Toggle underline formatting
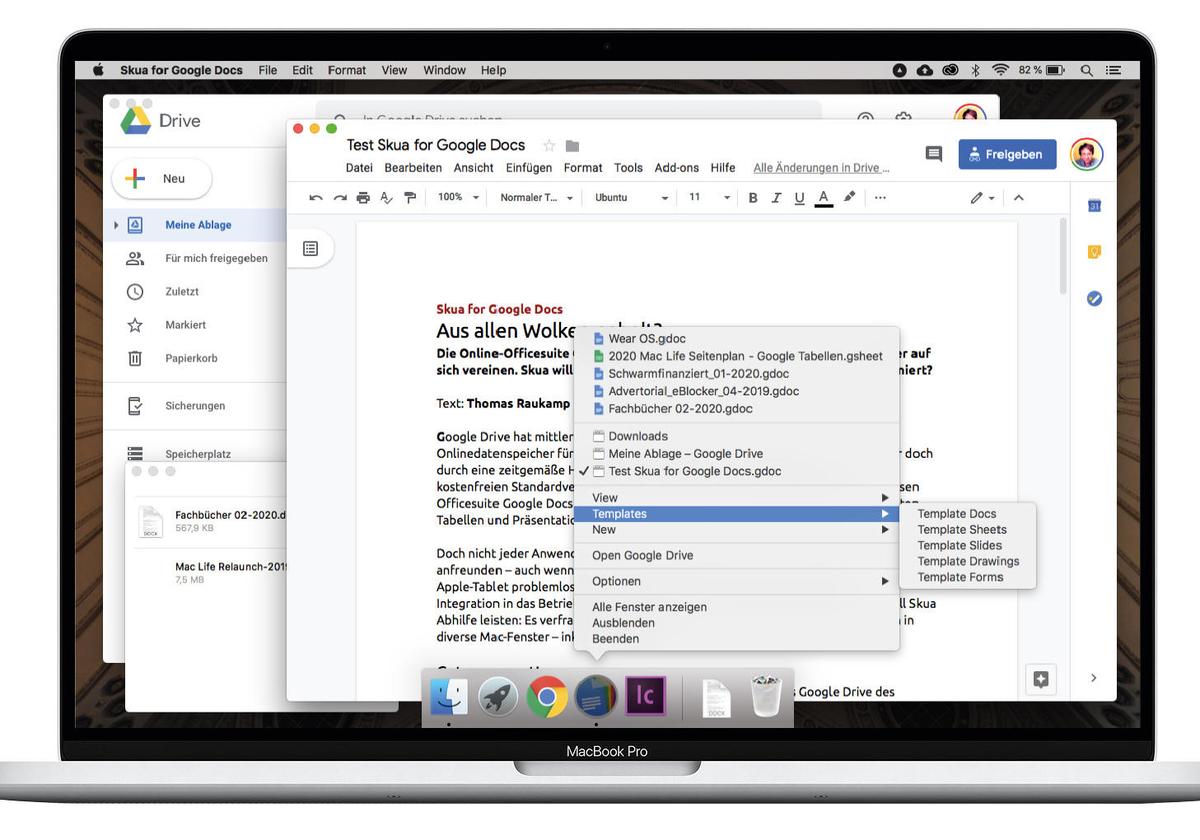Viewport: 1200px width, 840px height. tap(799, 198)
